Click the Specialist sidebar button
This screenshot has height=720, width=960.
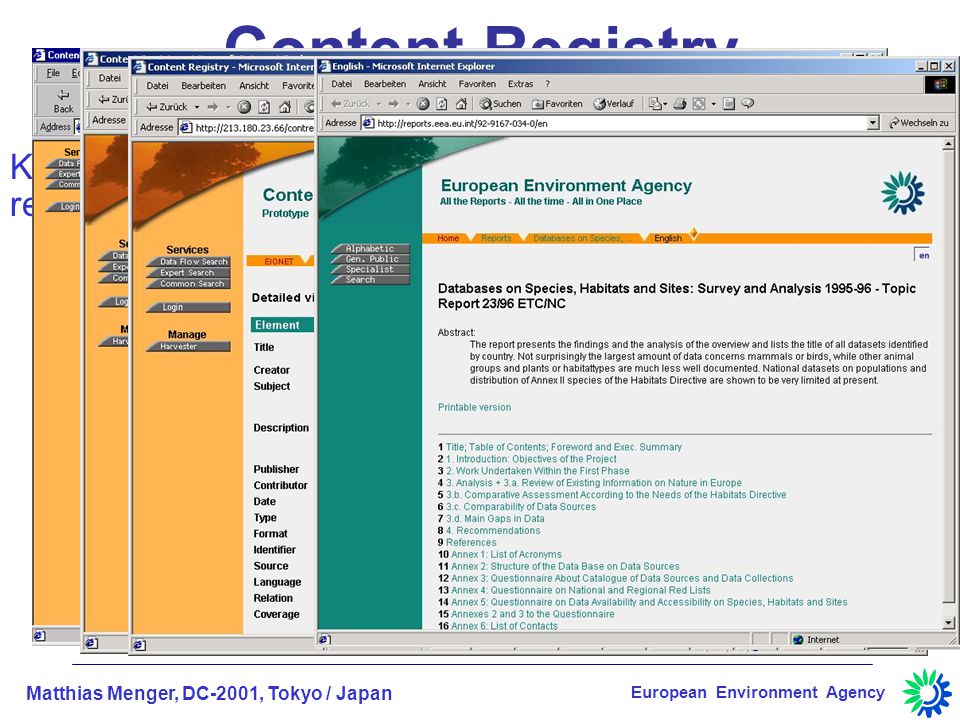(370, 269)
